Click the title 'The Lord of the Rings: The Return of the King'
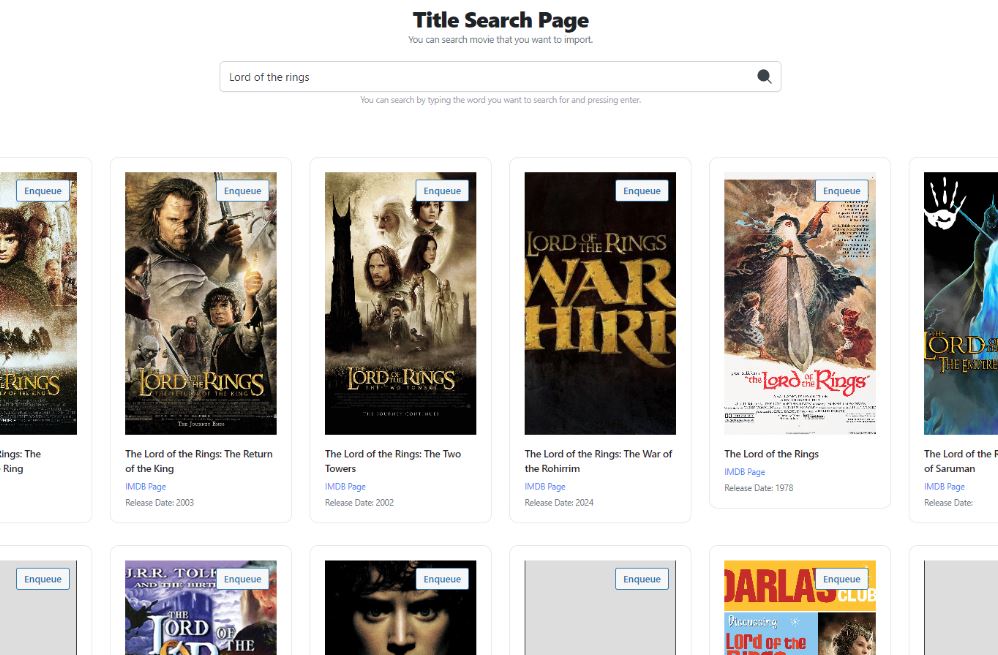 (199, 461)
